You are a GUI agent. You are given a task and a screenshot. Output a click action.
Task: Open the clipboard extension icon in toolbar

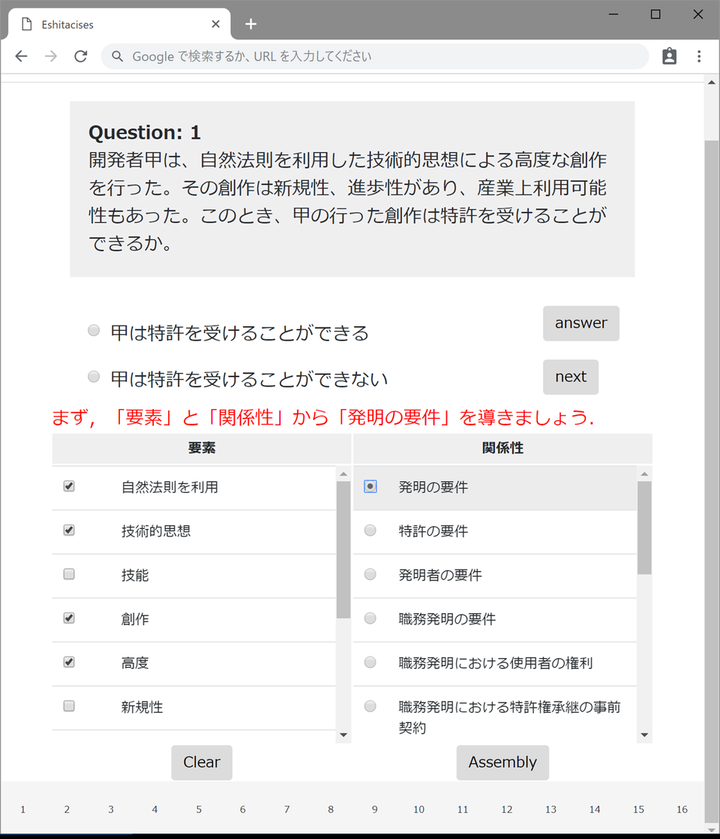click(x=669, y=56)
